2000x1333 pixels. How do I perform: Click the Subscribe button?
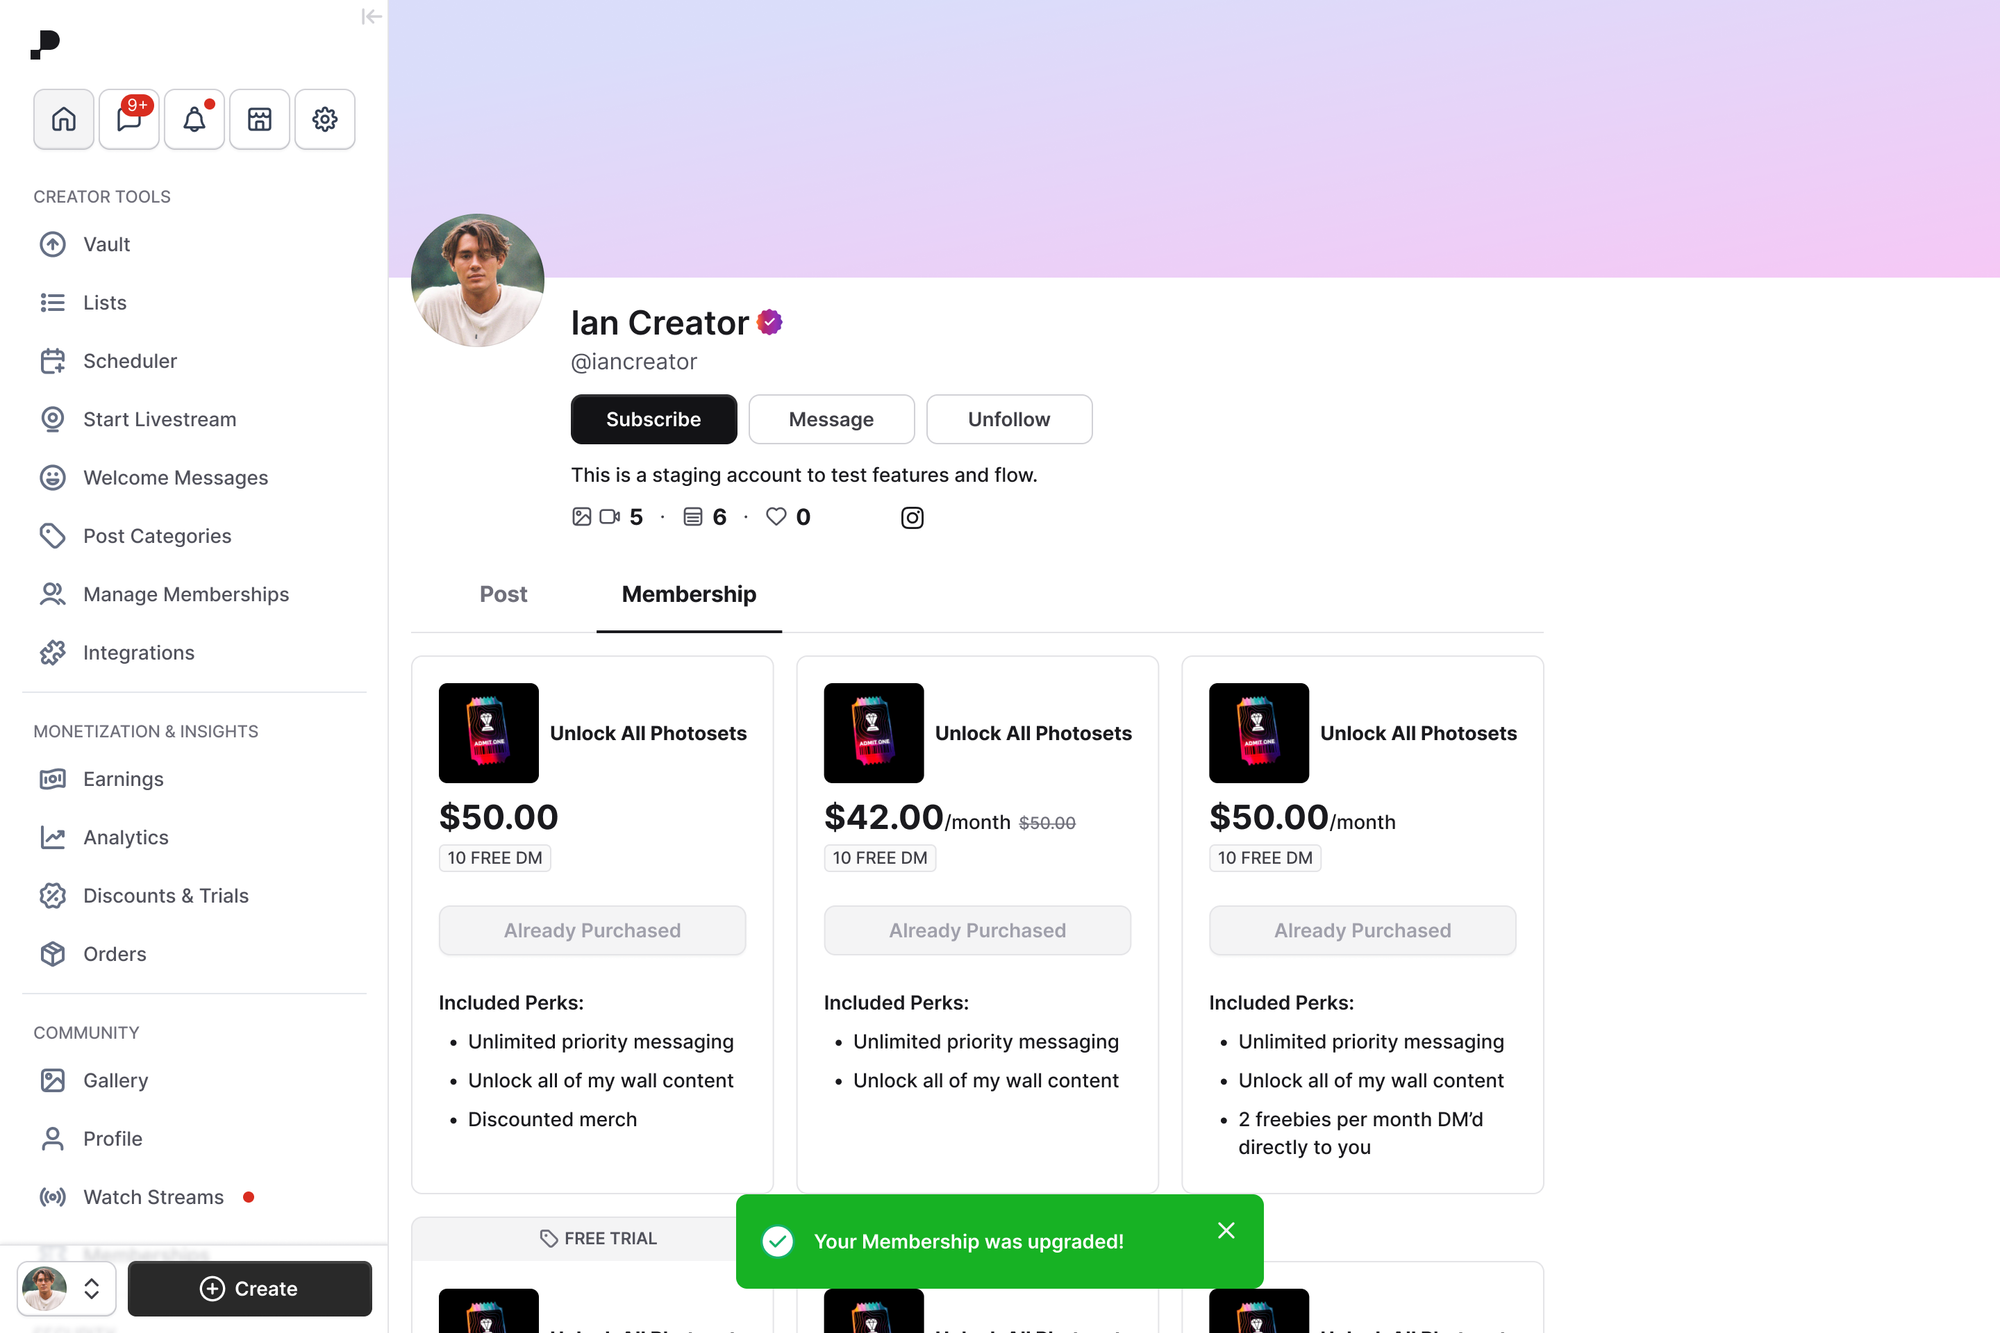click(x=654, y=419)
